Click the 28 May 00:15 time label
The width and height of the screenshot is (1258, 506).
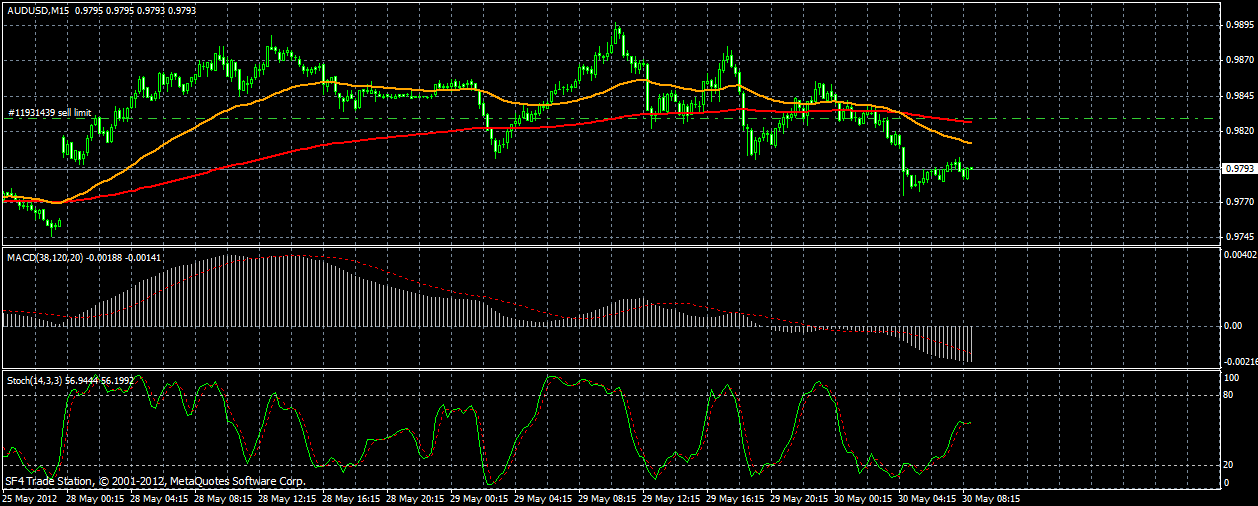click(x=93, y=497)
